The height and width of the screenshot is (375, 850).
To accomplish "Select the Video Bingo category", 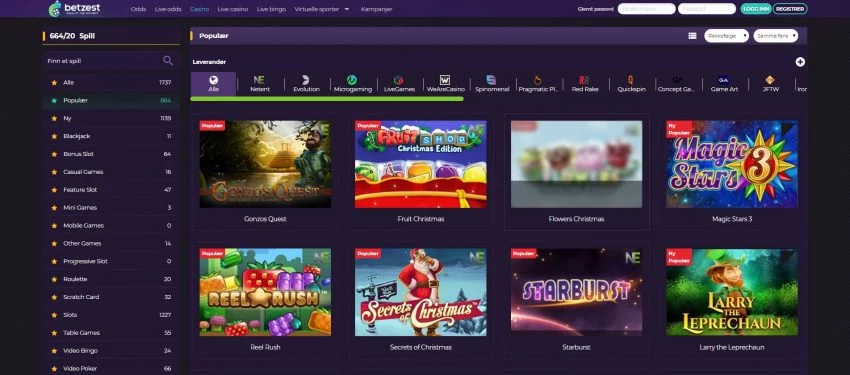I will point(111,351).
